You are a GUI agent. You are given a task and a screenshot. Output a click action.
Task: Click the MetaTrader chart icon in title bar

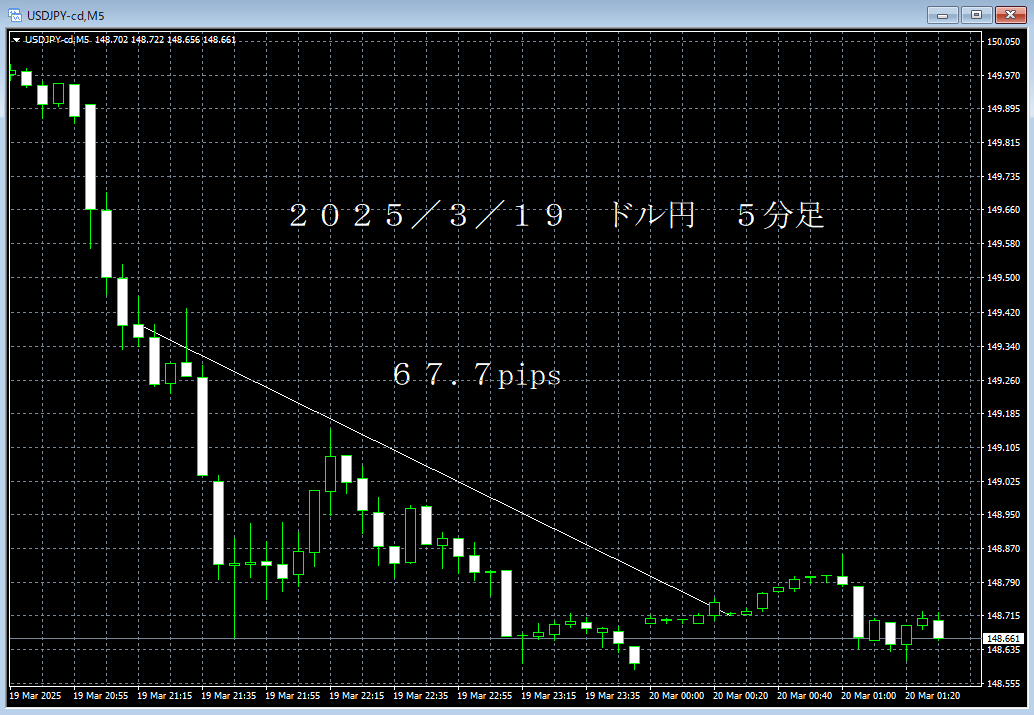(x=13, y=14)
